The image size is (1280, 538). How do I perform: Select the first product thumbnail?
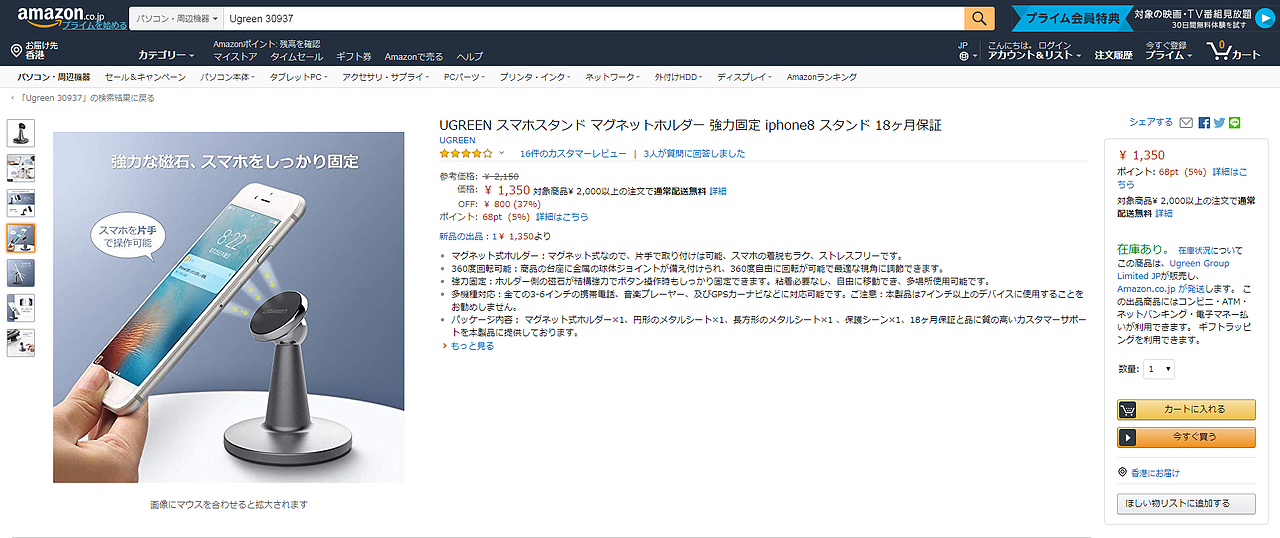pyautogui.click(x=21, y=132)
